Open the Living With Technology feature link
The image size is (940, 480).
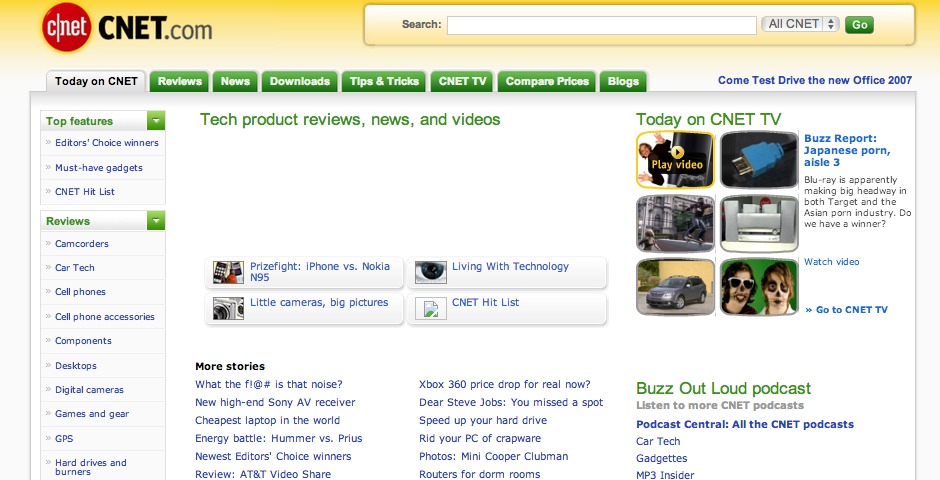[510, 267]
